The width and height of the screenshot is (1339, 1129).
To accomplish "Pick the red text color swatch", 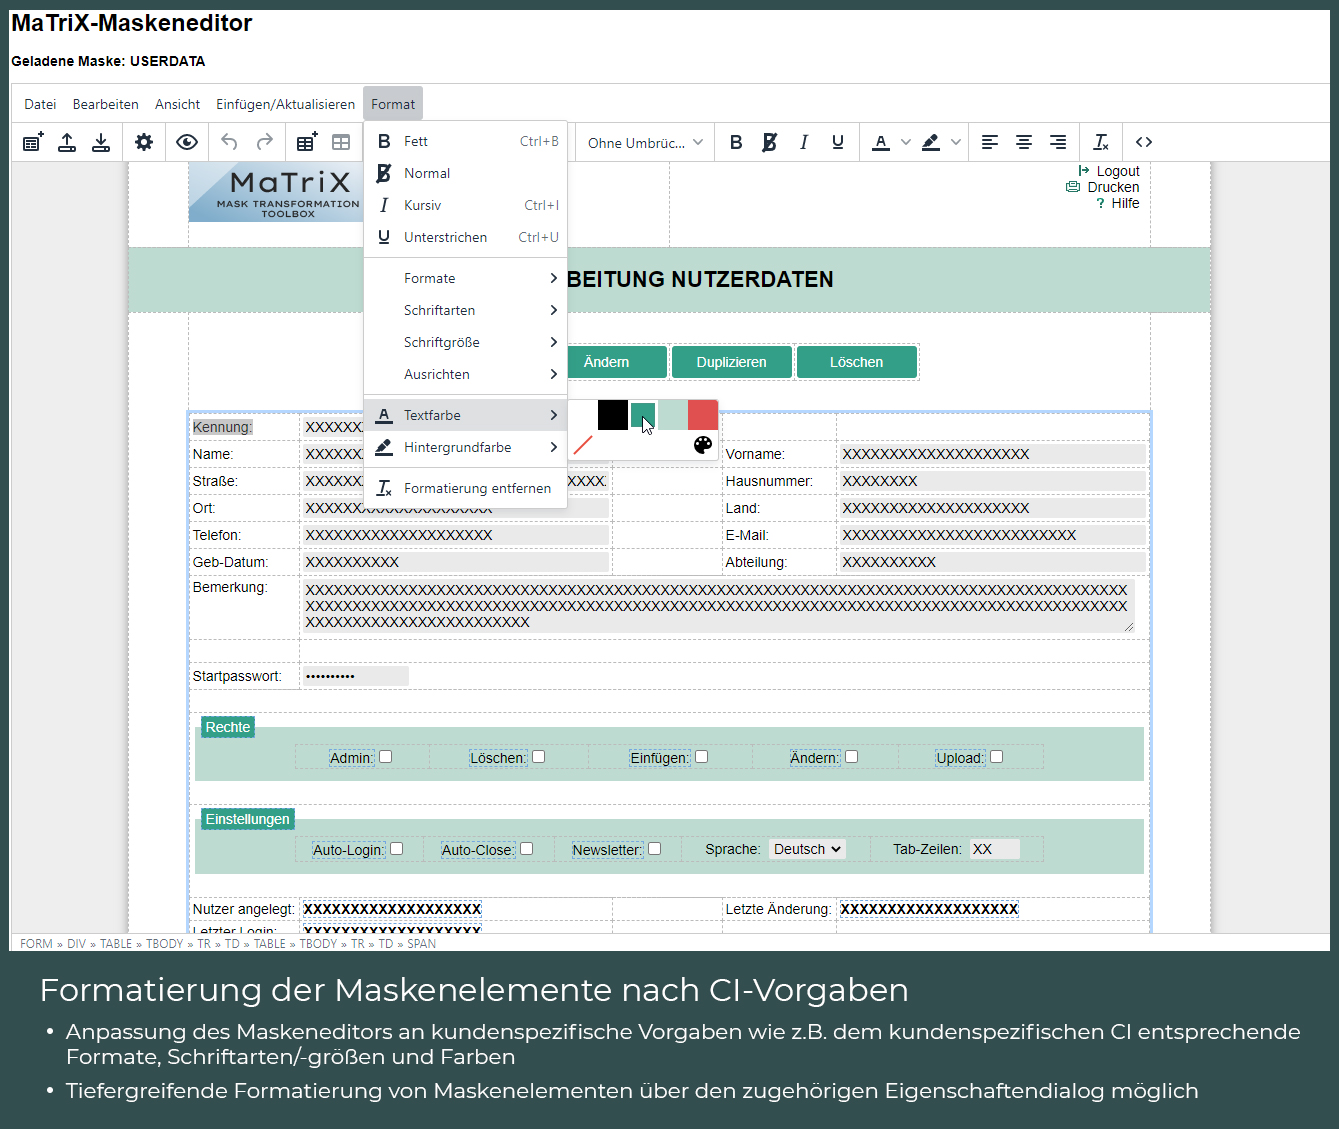I will pos(703,415).
